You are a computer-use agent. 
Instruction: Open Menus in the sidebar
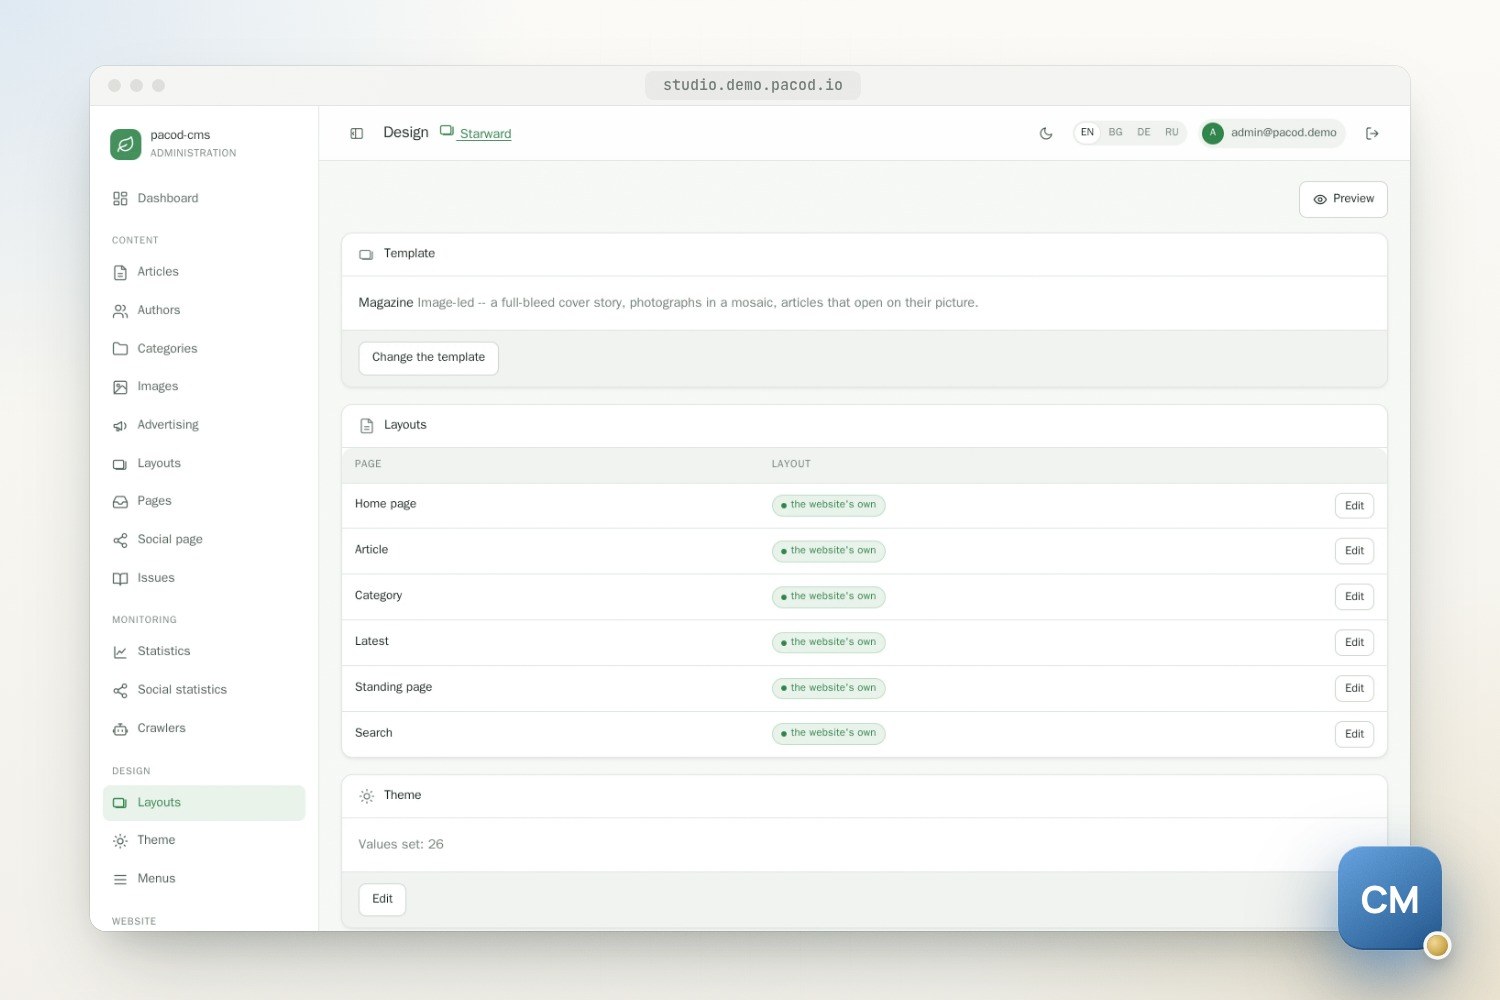coord(204,879)
